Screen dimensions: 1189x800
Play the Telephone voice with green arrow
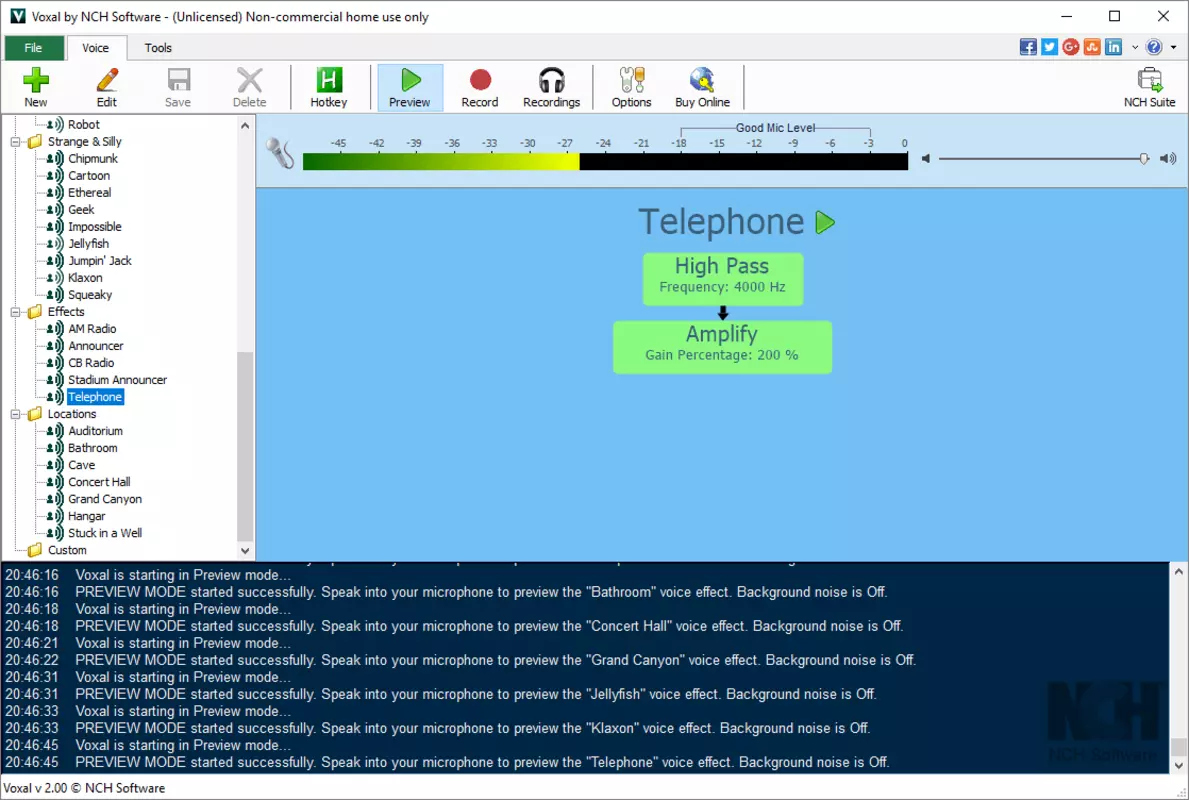825,222
